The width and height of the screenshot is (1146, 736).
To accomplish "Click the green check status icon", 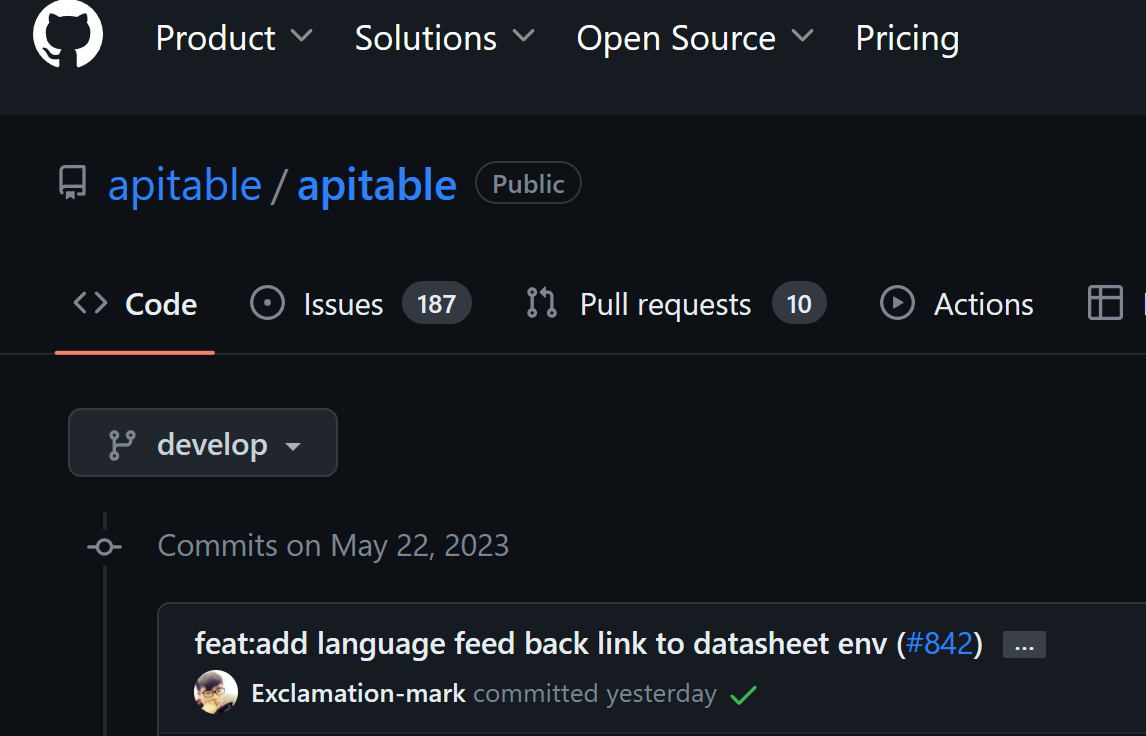I will click(x=743, y=694).
